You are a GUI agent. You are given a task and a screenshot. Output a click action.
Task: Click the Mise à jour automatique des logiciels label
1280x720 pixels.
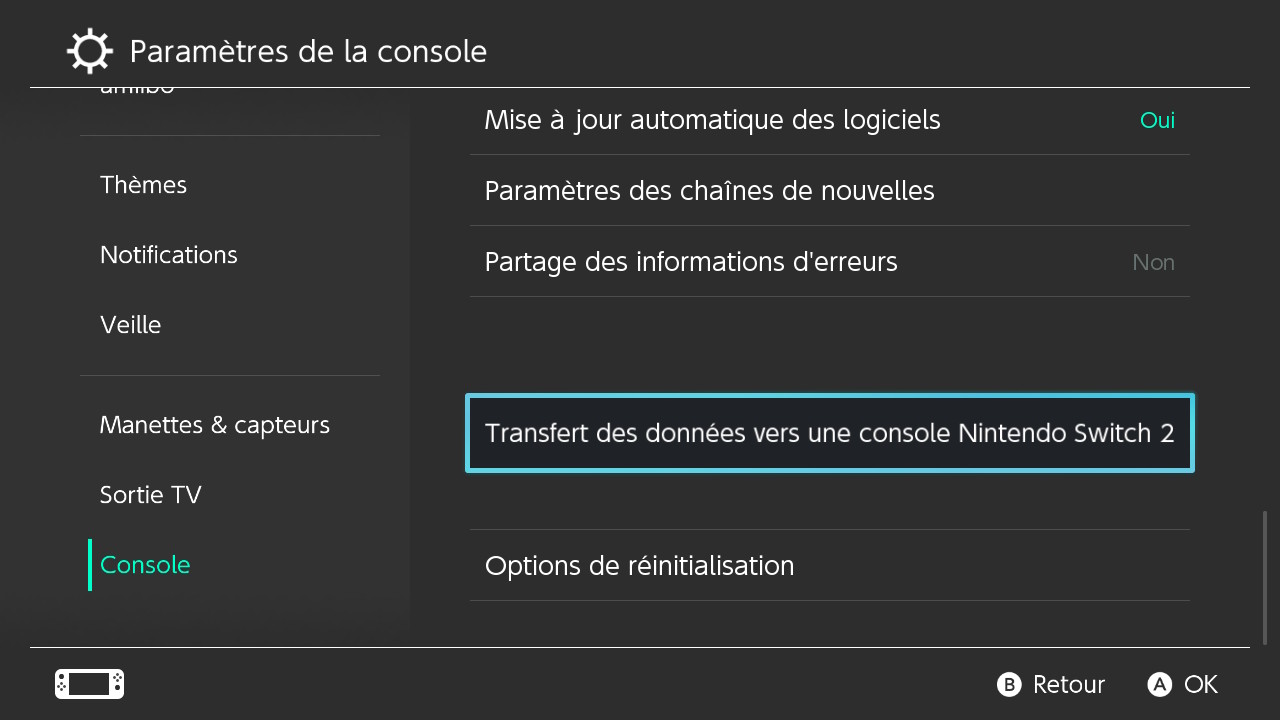712,120
